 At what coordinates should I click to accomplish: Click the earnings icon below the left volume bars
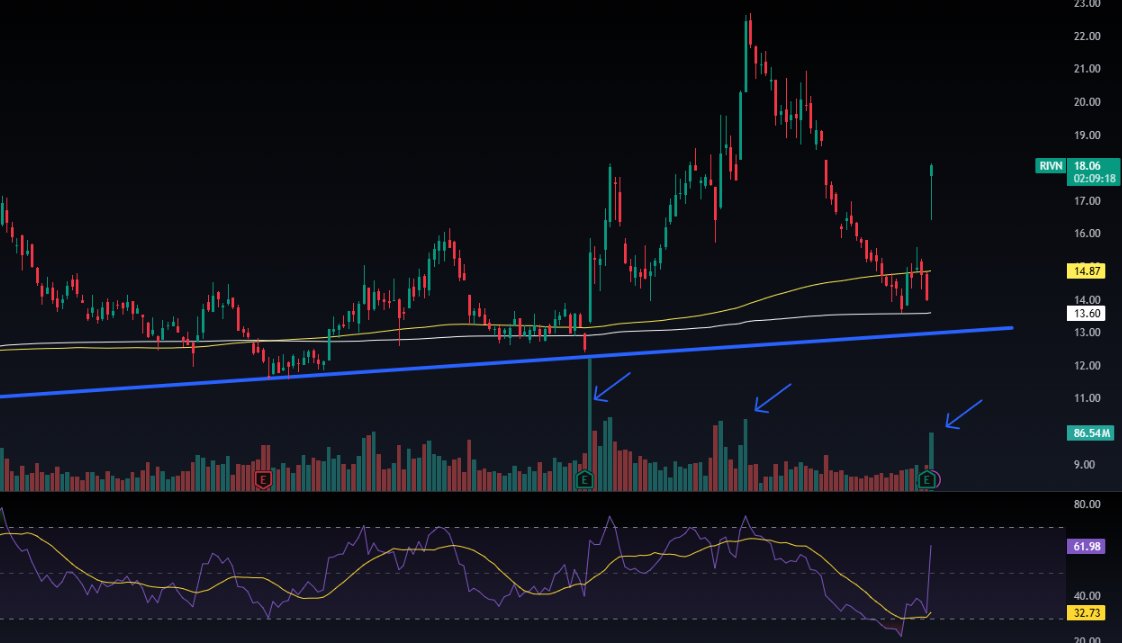pos(262,478)
